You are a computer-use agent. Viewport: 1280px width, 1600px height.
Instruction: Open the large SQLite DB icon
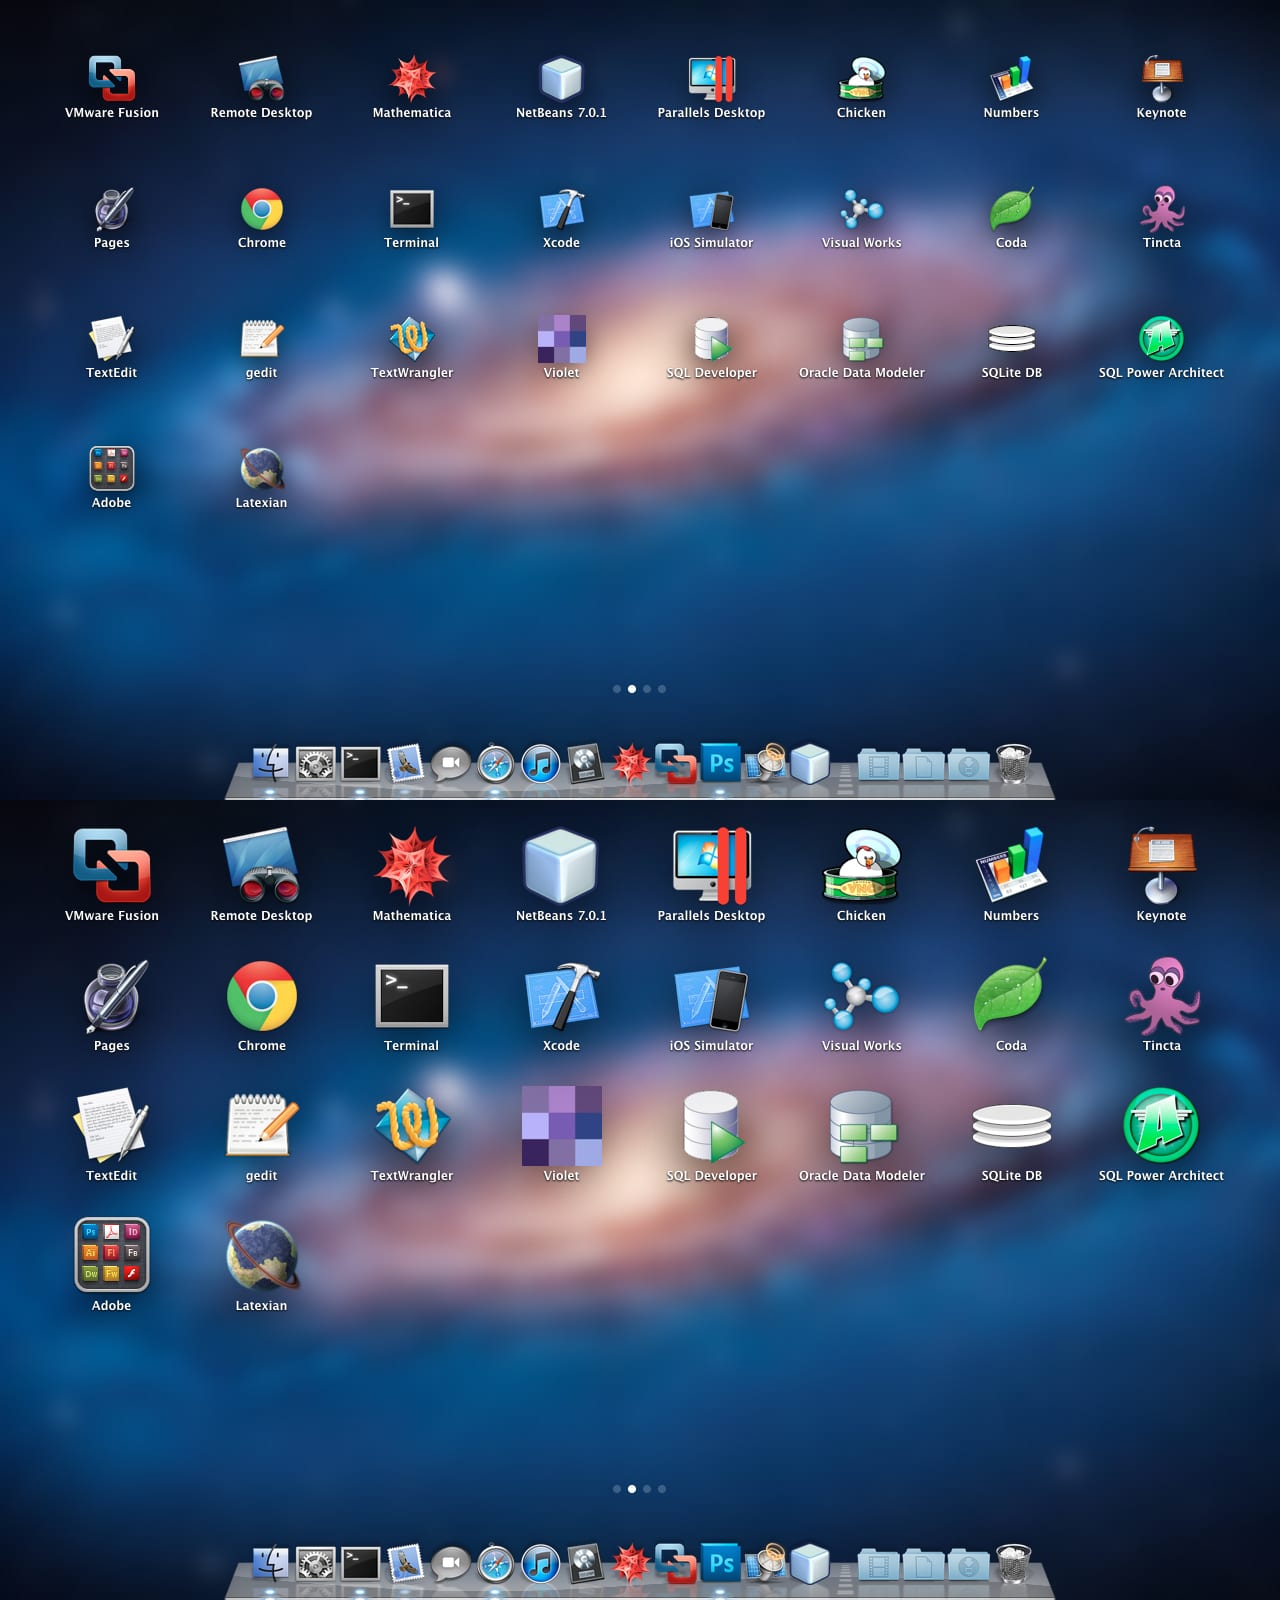coord(1011,1126)
